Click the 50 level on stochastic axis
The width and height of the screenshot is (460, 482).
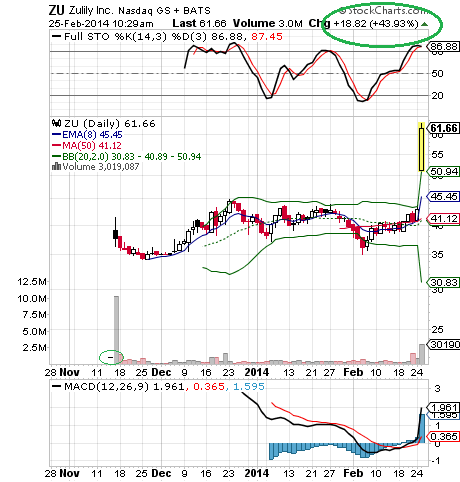click(437, 73)
